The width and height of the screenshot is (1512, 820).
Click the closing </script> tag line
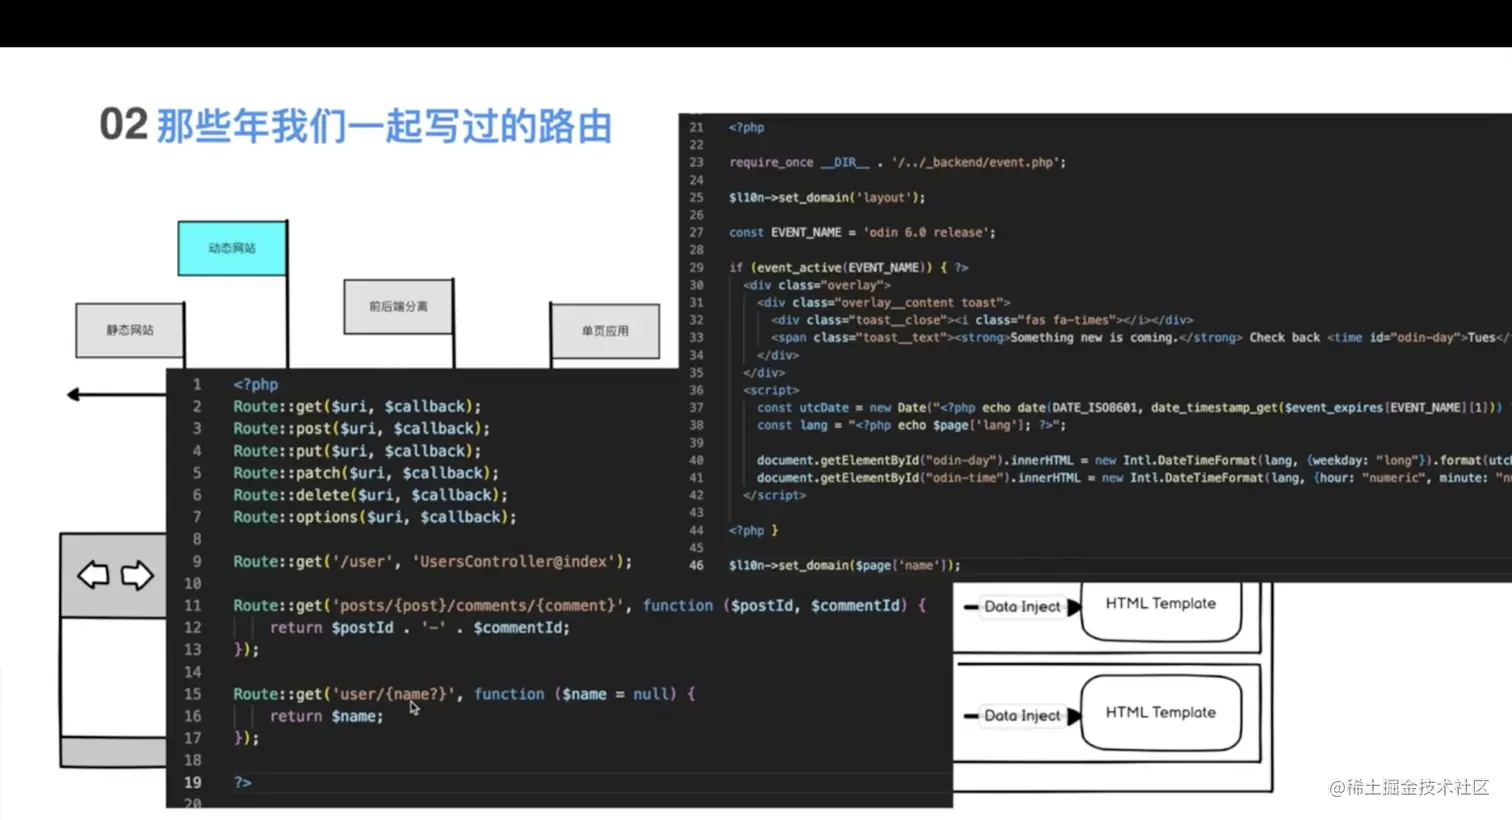click(774, 495)
